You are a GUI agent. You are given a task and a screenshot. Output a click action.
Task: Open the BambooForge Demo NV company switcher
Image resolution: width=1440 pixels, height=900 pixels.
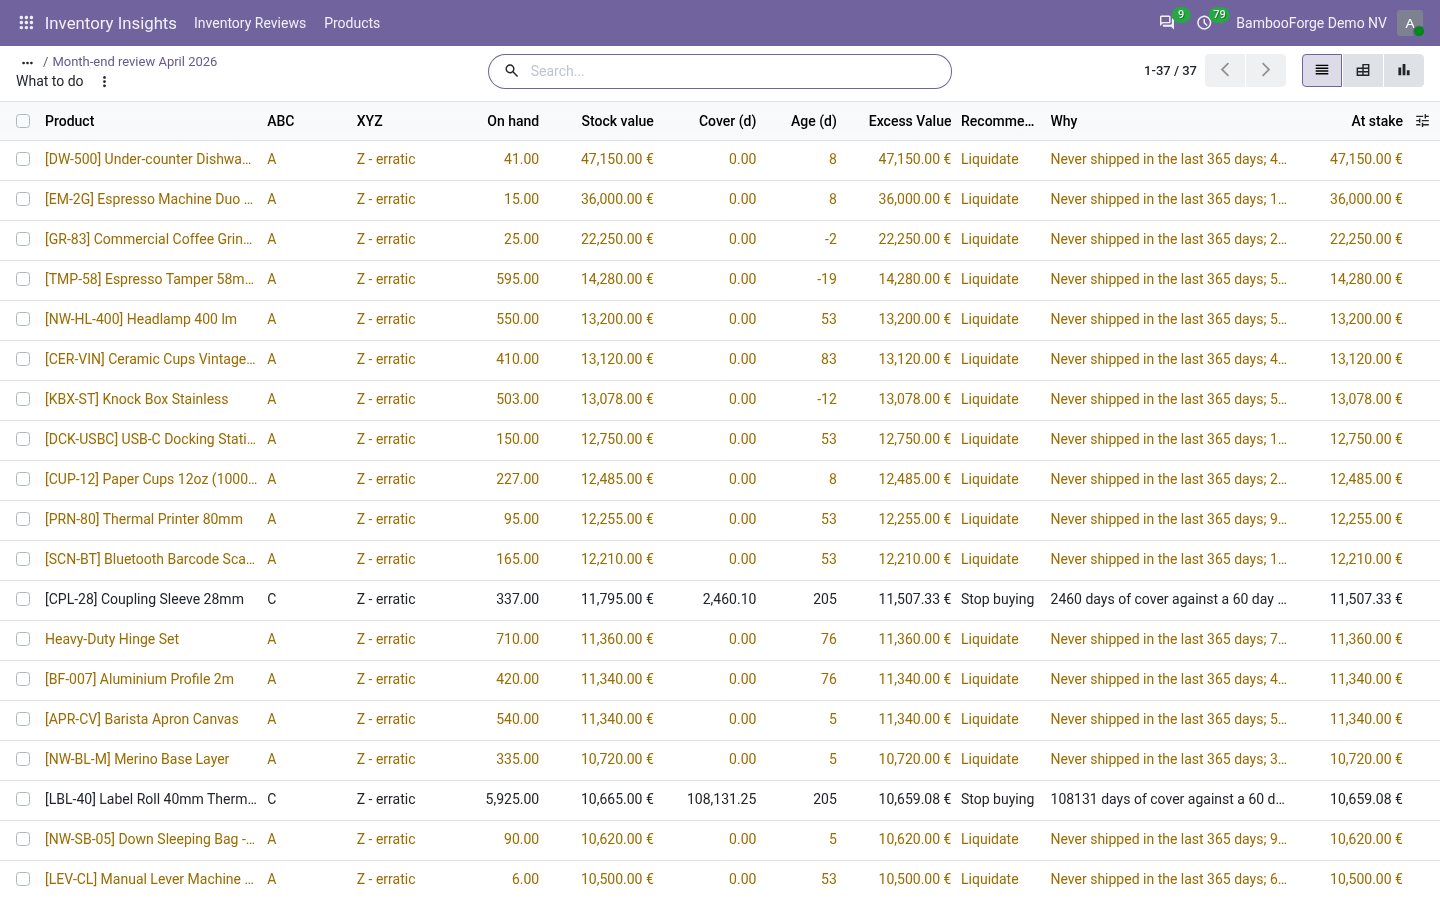coord(1311,23)
